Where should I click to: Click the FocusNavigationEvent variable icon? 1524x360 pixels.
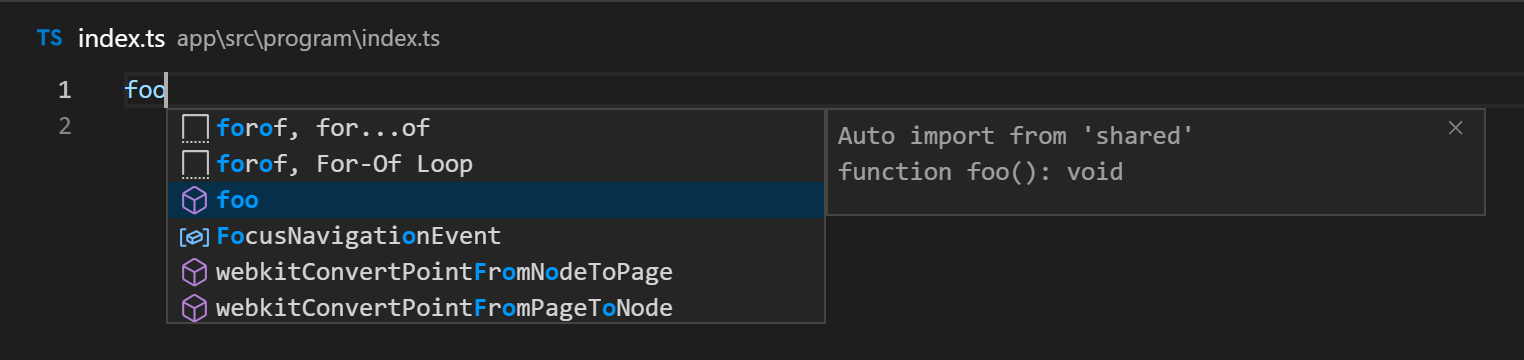coord(194,237)
